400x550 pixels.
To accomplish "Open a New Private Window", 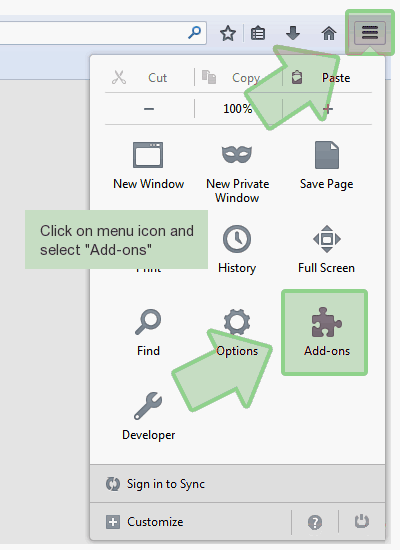I will [x=238, y=173].
